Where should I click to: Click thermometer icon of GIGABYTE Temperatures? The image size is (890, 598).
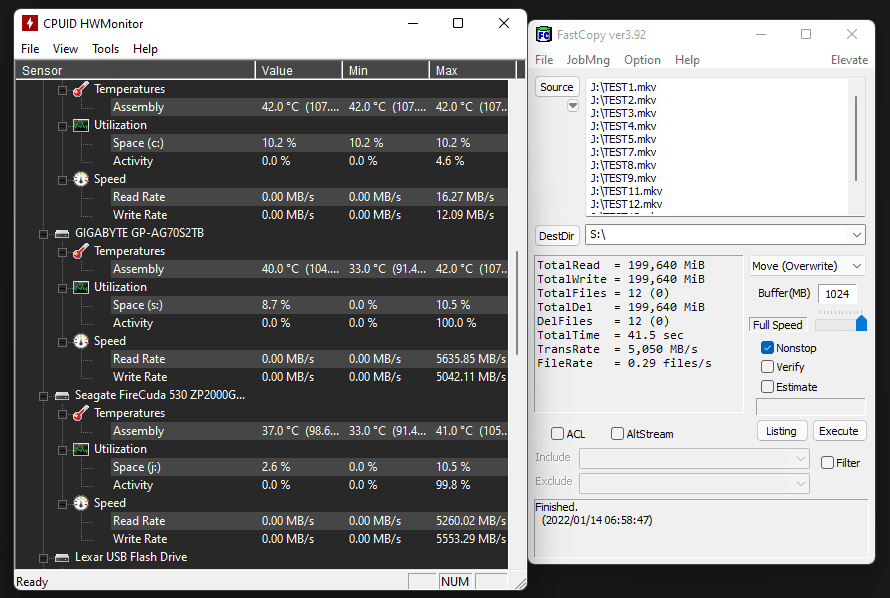click(81, 251)
